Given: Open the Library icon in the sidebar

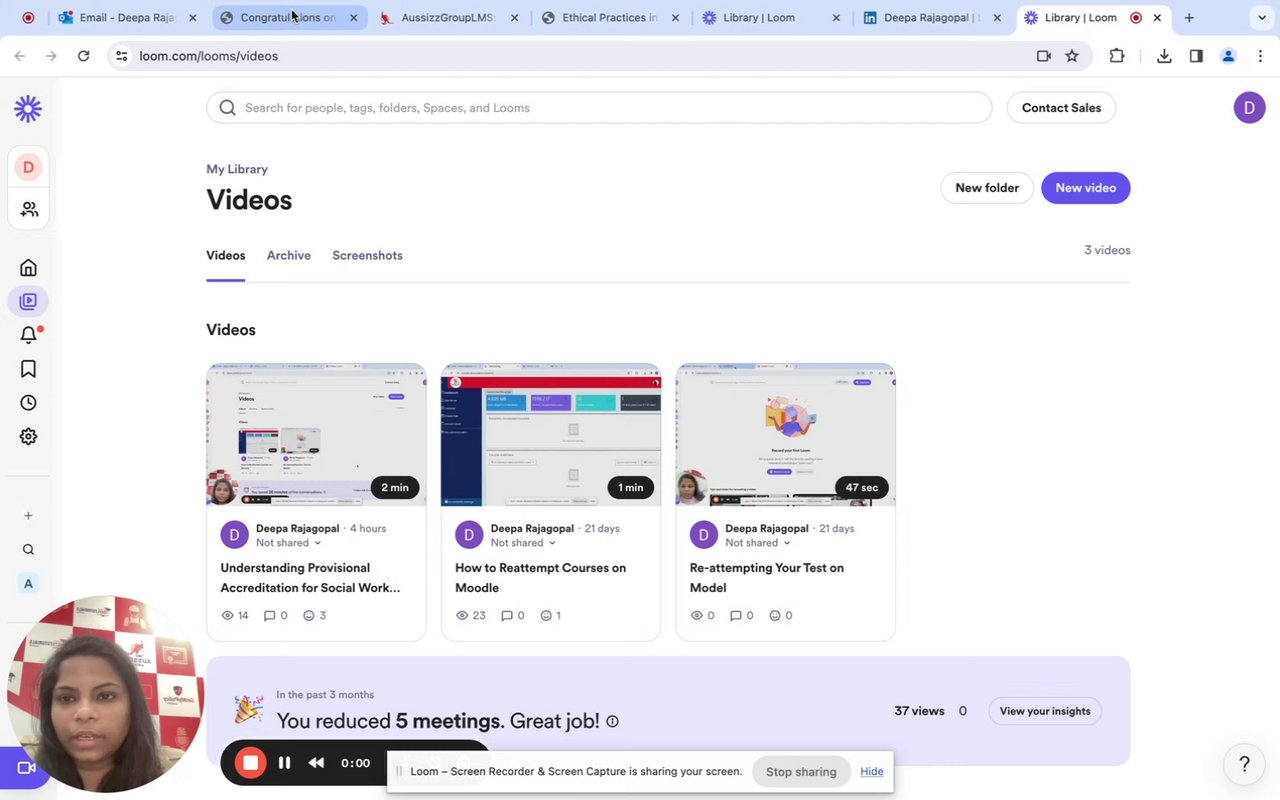Looking at the screenshot, I should point(28,301).
